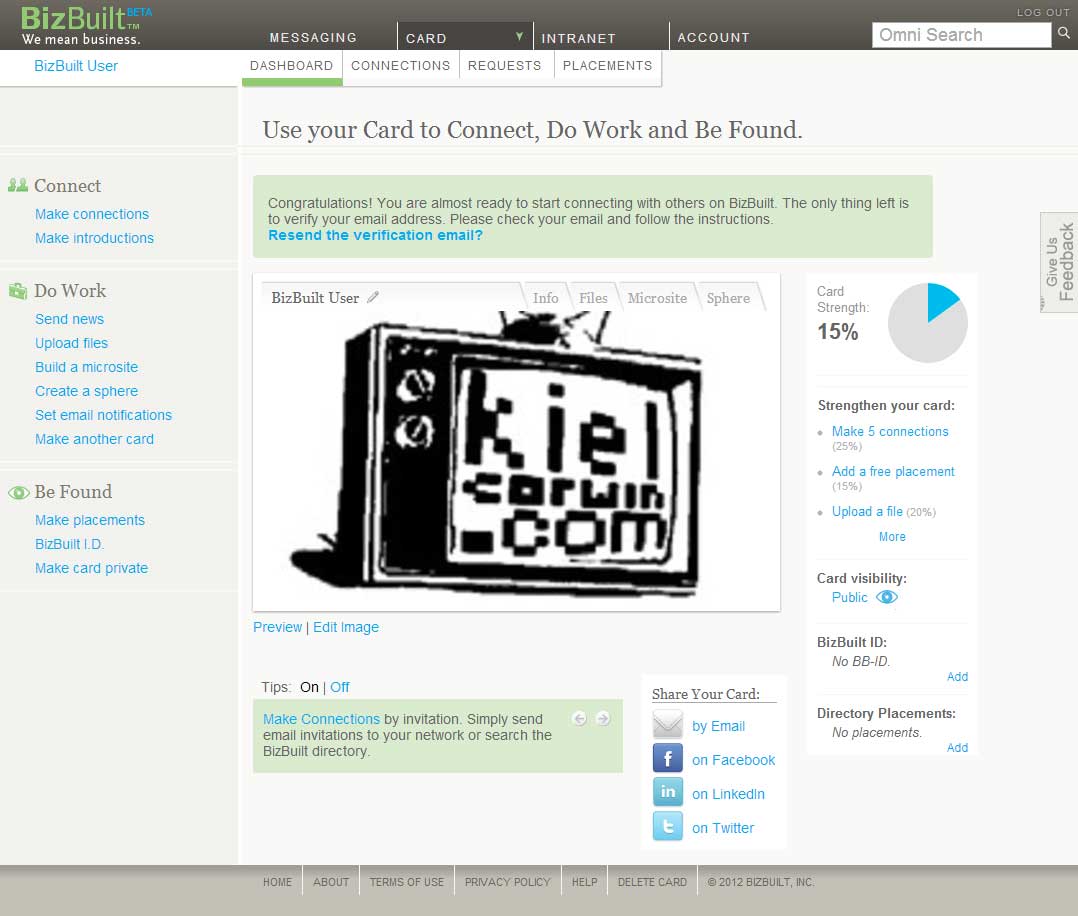Click BizBuilt User profile name link

(x=76, y=66)
